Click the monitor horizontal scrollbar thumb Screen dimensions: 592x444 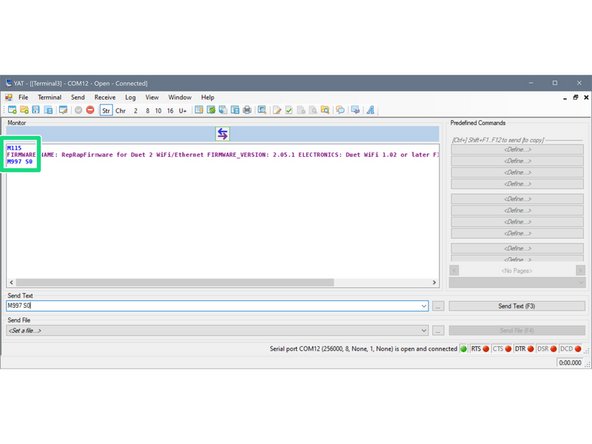click(175, 282)
